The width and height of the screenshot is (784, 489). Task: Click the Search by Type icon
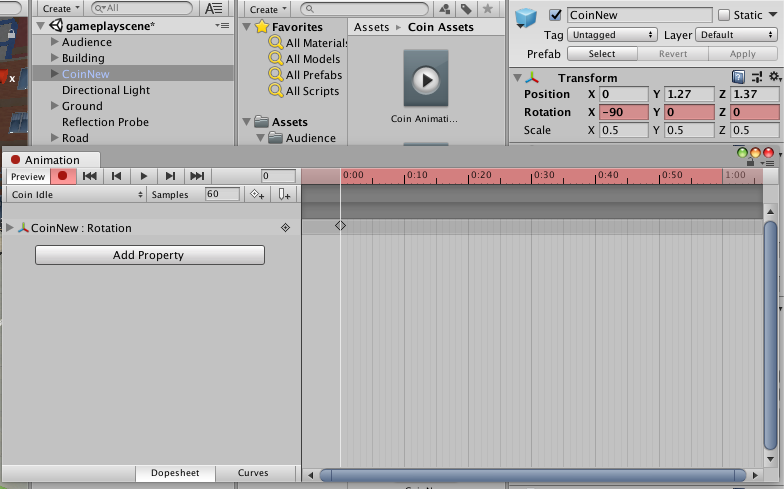pos(444,8)
